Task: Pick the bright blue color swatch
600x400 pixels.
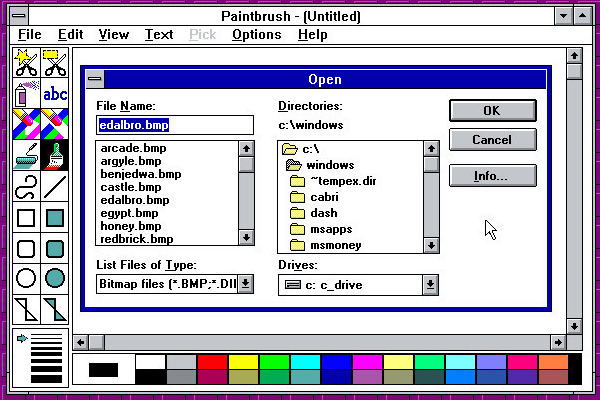Action: pyautogui.click(x=336, y=361)
